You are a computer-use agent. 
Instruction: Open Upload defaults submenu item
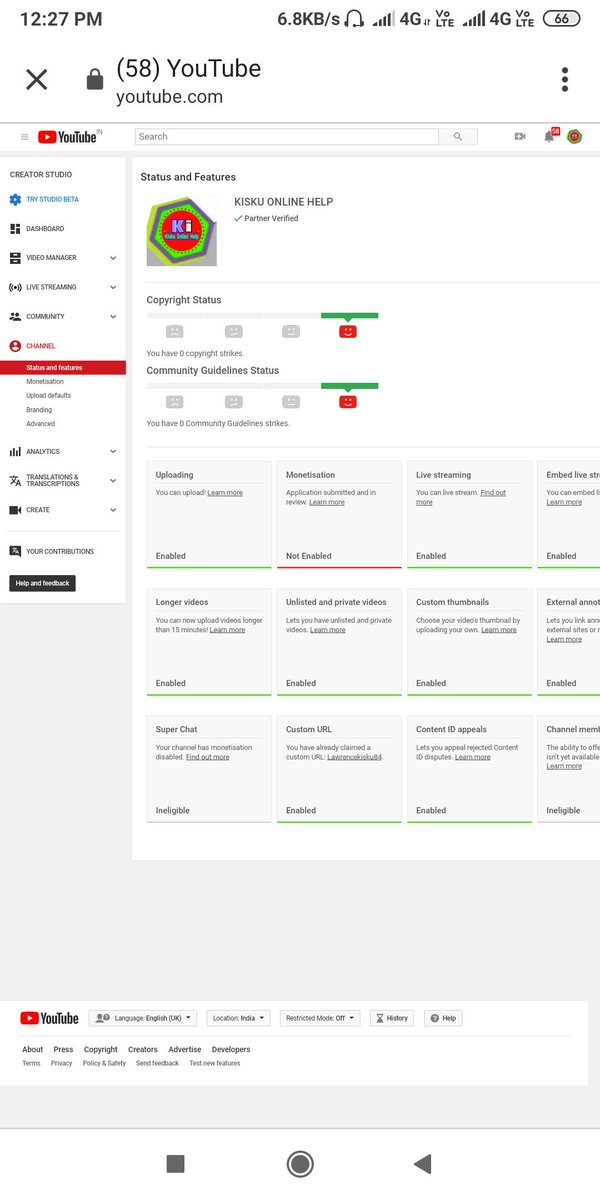(49, 396)
